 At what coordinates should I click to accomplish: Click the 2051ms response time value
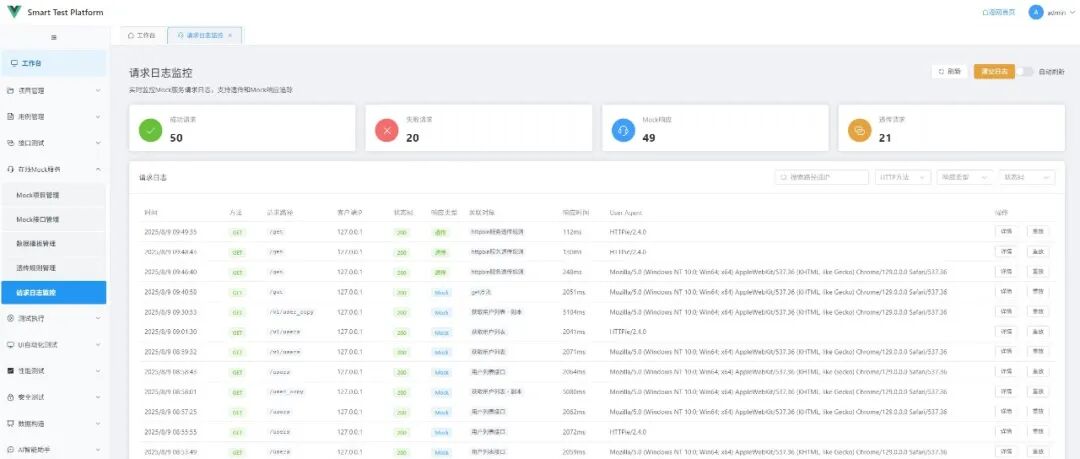click(572, 292)
